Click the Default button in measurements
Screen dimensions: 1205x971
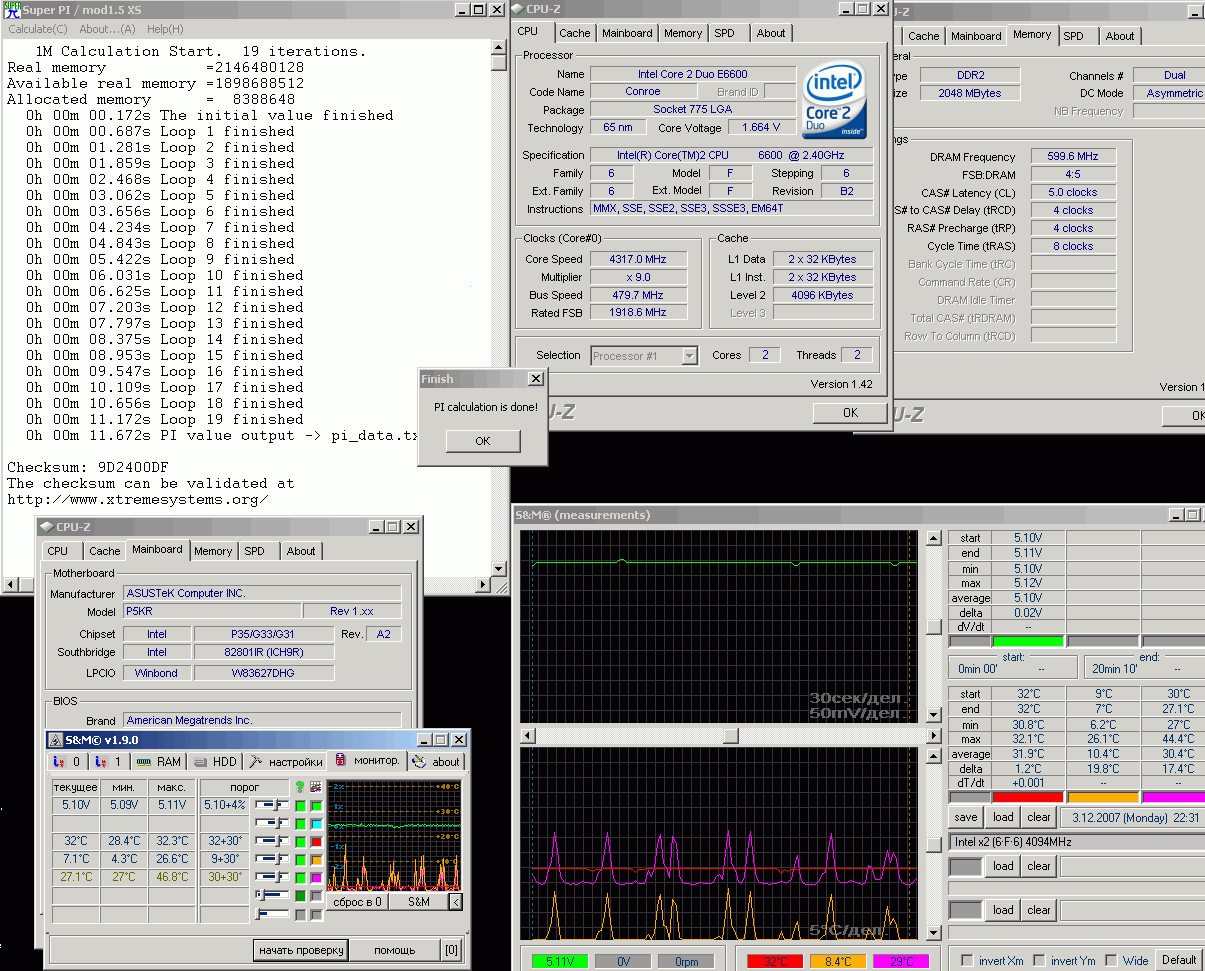coord(1179,960)
